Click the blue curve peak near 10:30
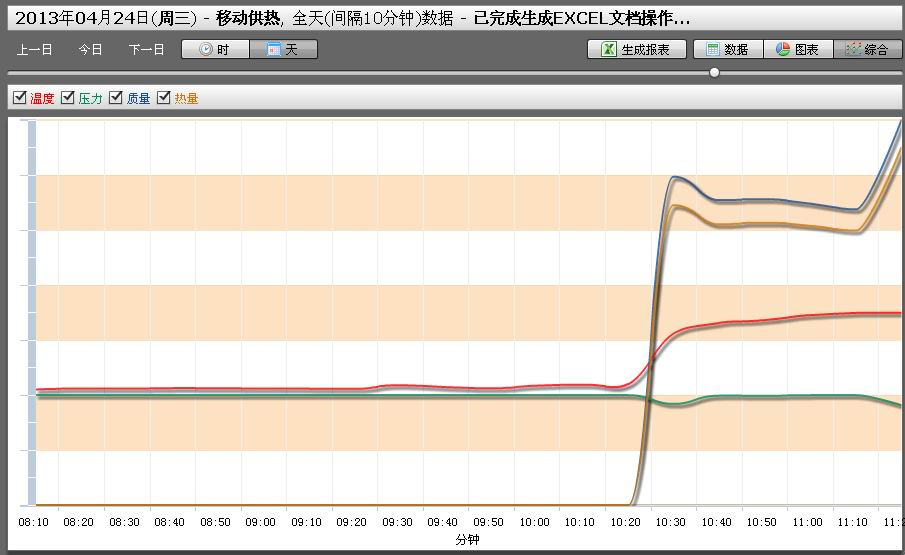This screenshot has height=555, width=905. click(x=677, y=177)
